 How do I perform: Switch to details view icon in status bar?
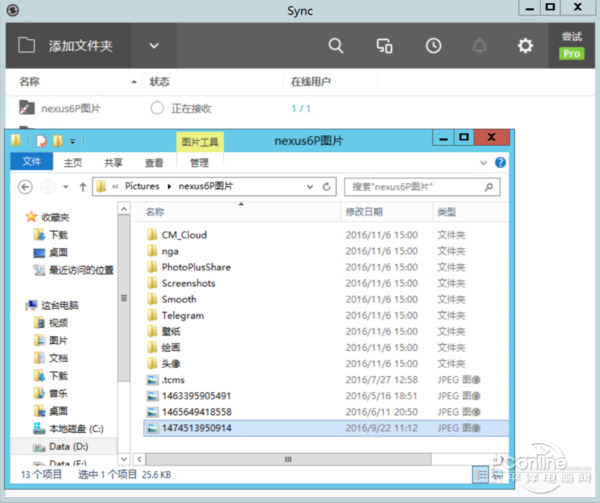481,475
